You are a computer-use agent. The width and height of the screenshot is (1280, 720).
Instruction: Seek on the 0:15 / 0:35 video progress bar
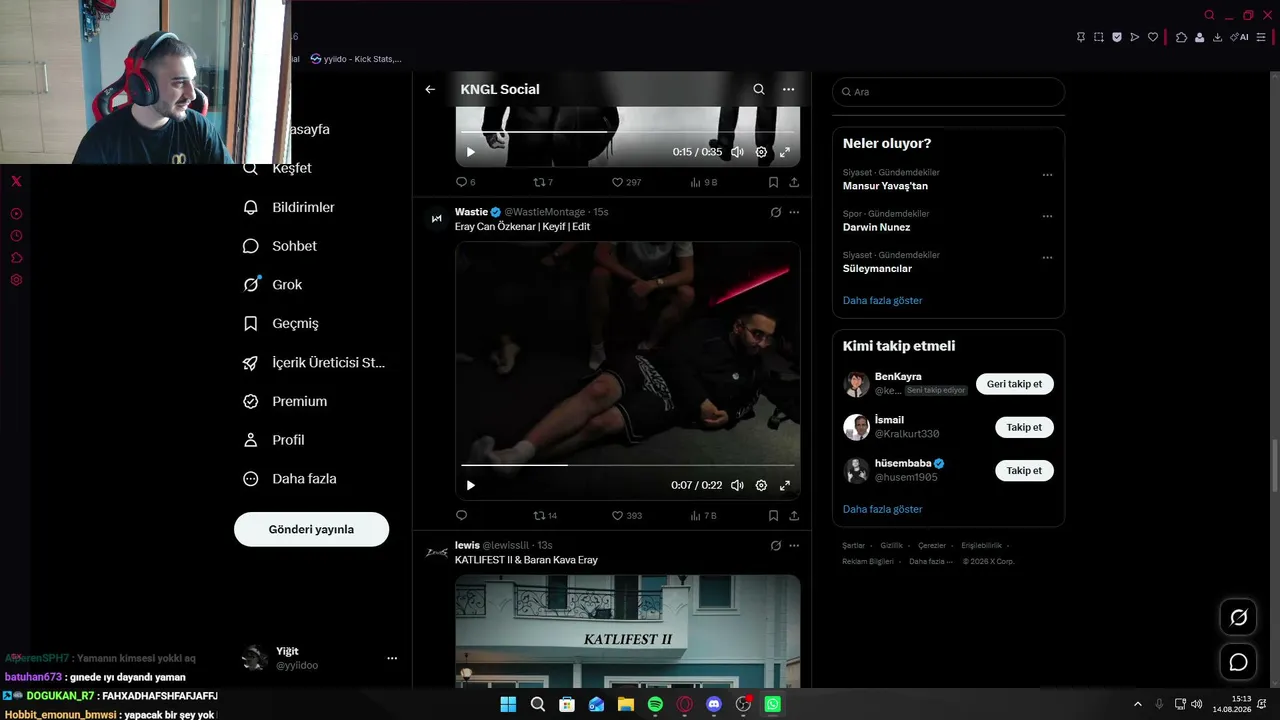coord(628,132)
